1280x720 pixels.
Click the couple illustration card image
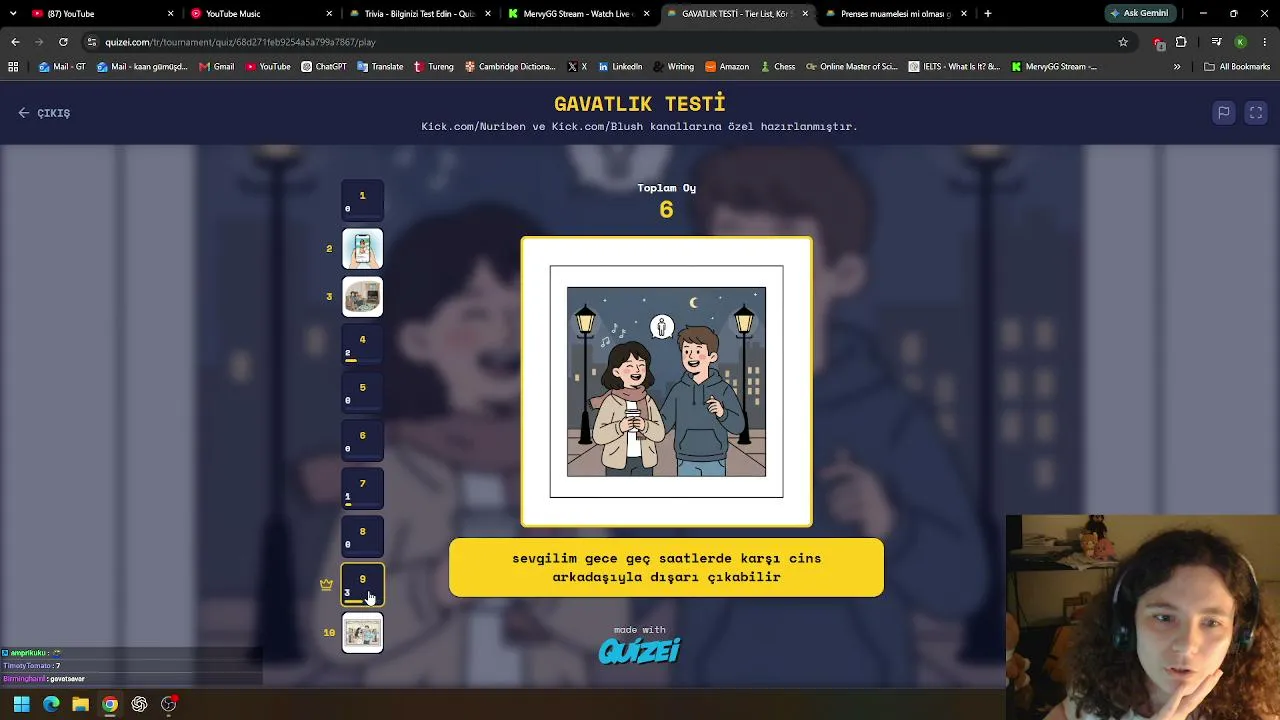click(x=666, y=382)
